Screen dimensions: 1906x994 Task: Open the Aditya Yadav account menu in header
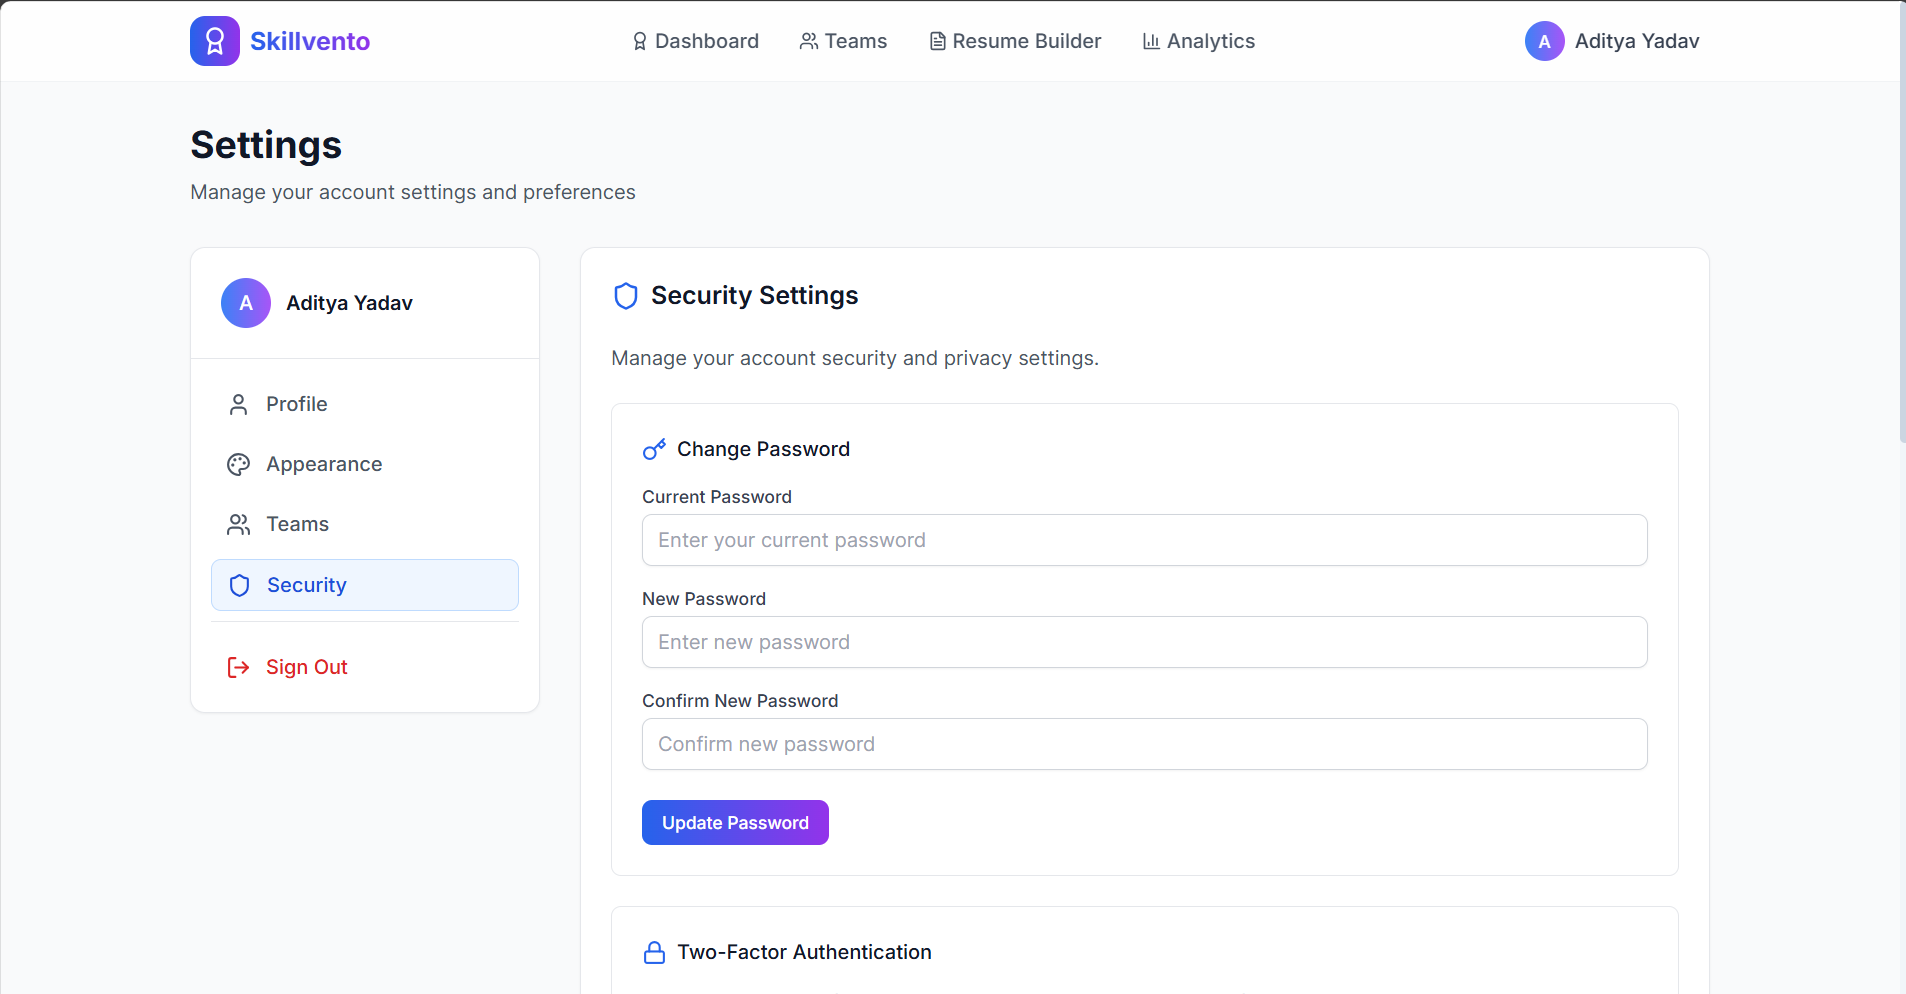pos(1612,41)
